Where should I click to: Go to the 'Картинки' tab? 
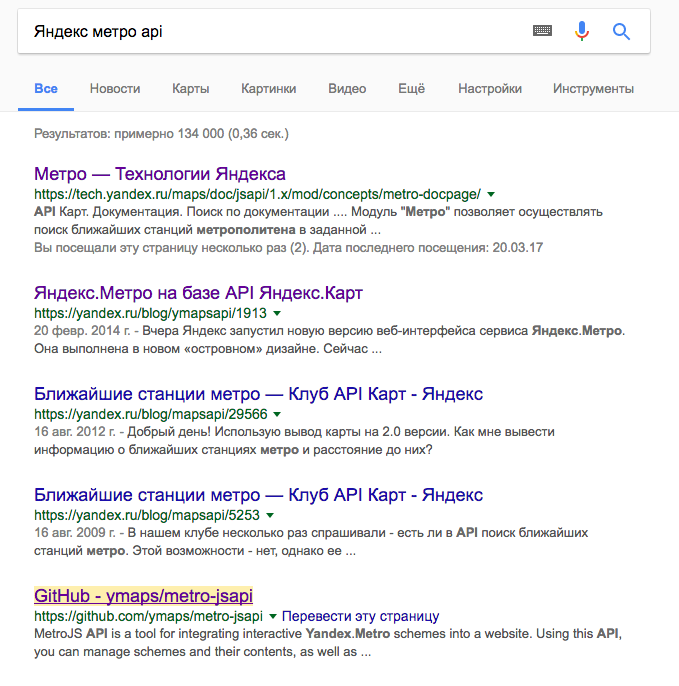pyautogui.click(x=269, y=89)
